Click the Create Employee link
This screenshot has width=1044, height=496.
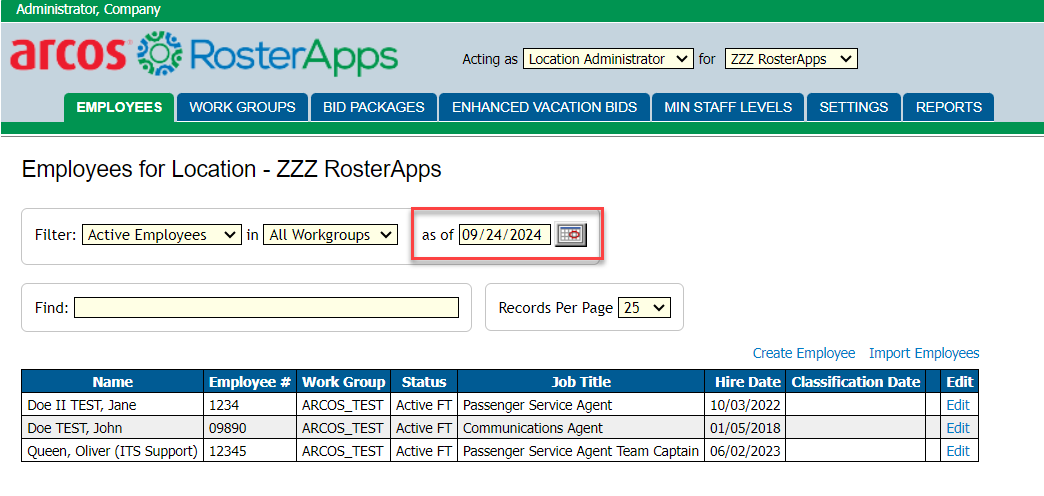(804, 353)
